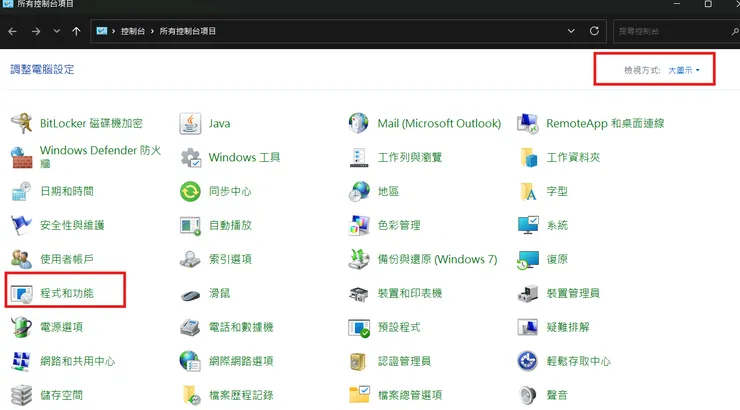Open Windows Defender 防火牆 icon
The image size is (740, 410).
[22, 158]
